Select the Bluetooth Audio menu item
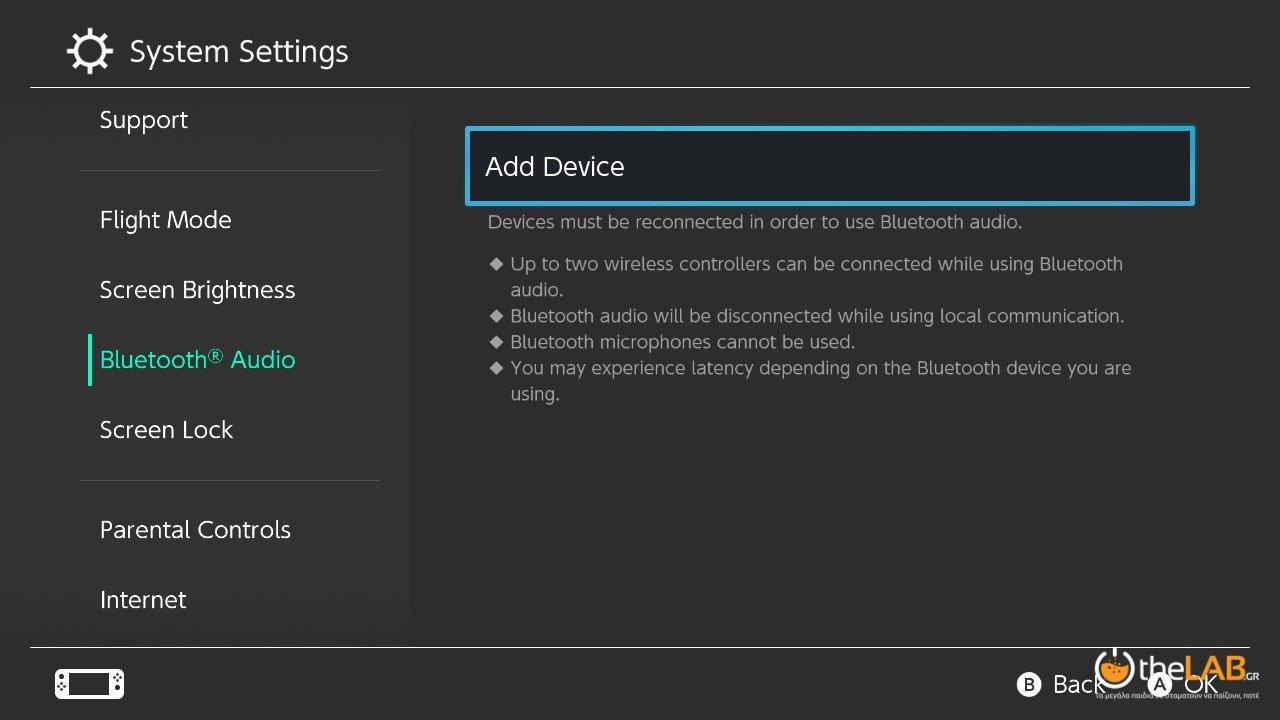1280x720 pixels. 197,360
